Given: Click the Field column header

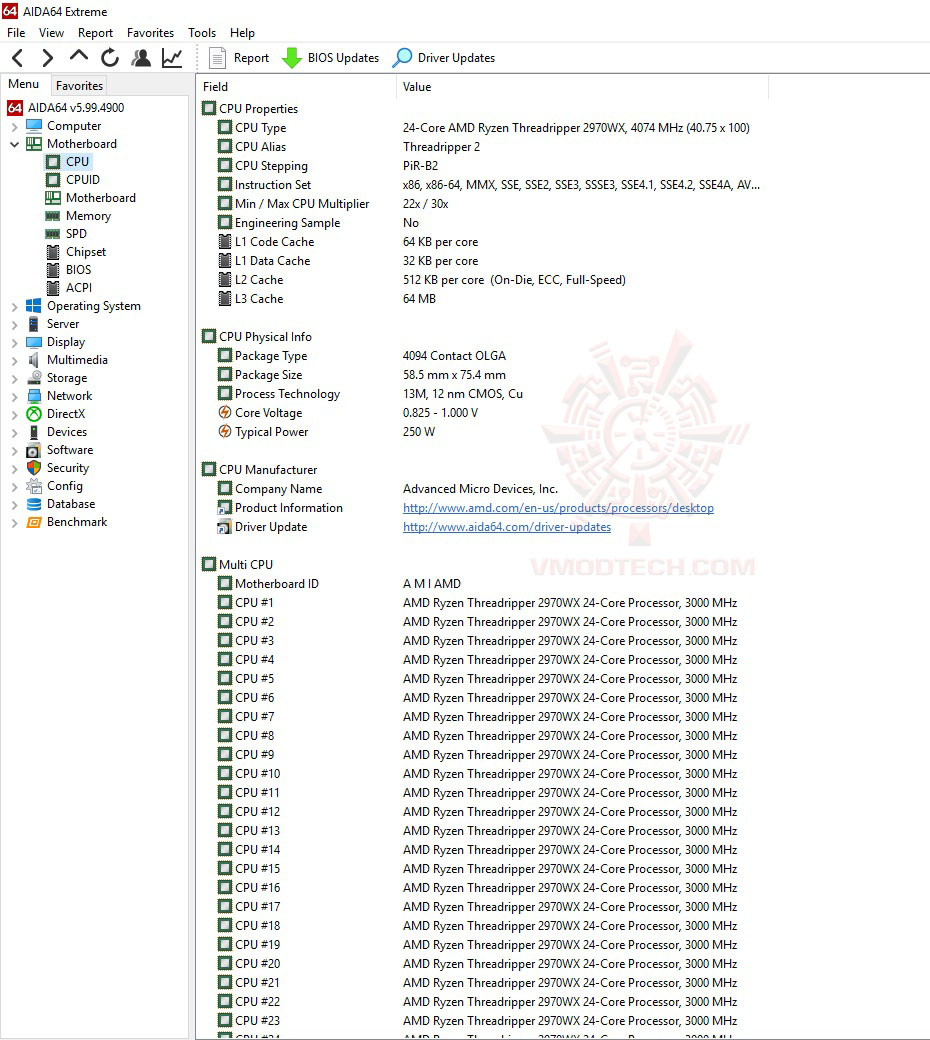Looking at the screenshot, I should click(297, 87).
